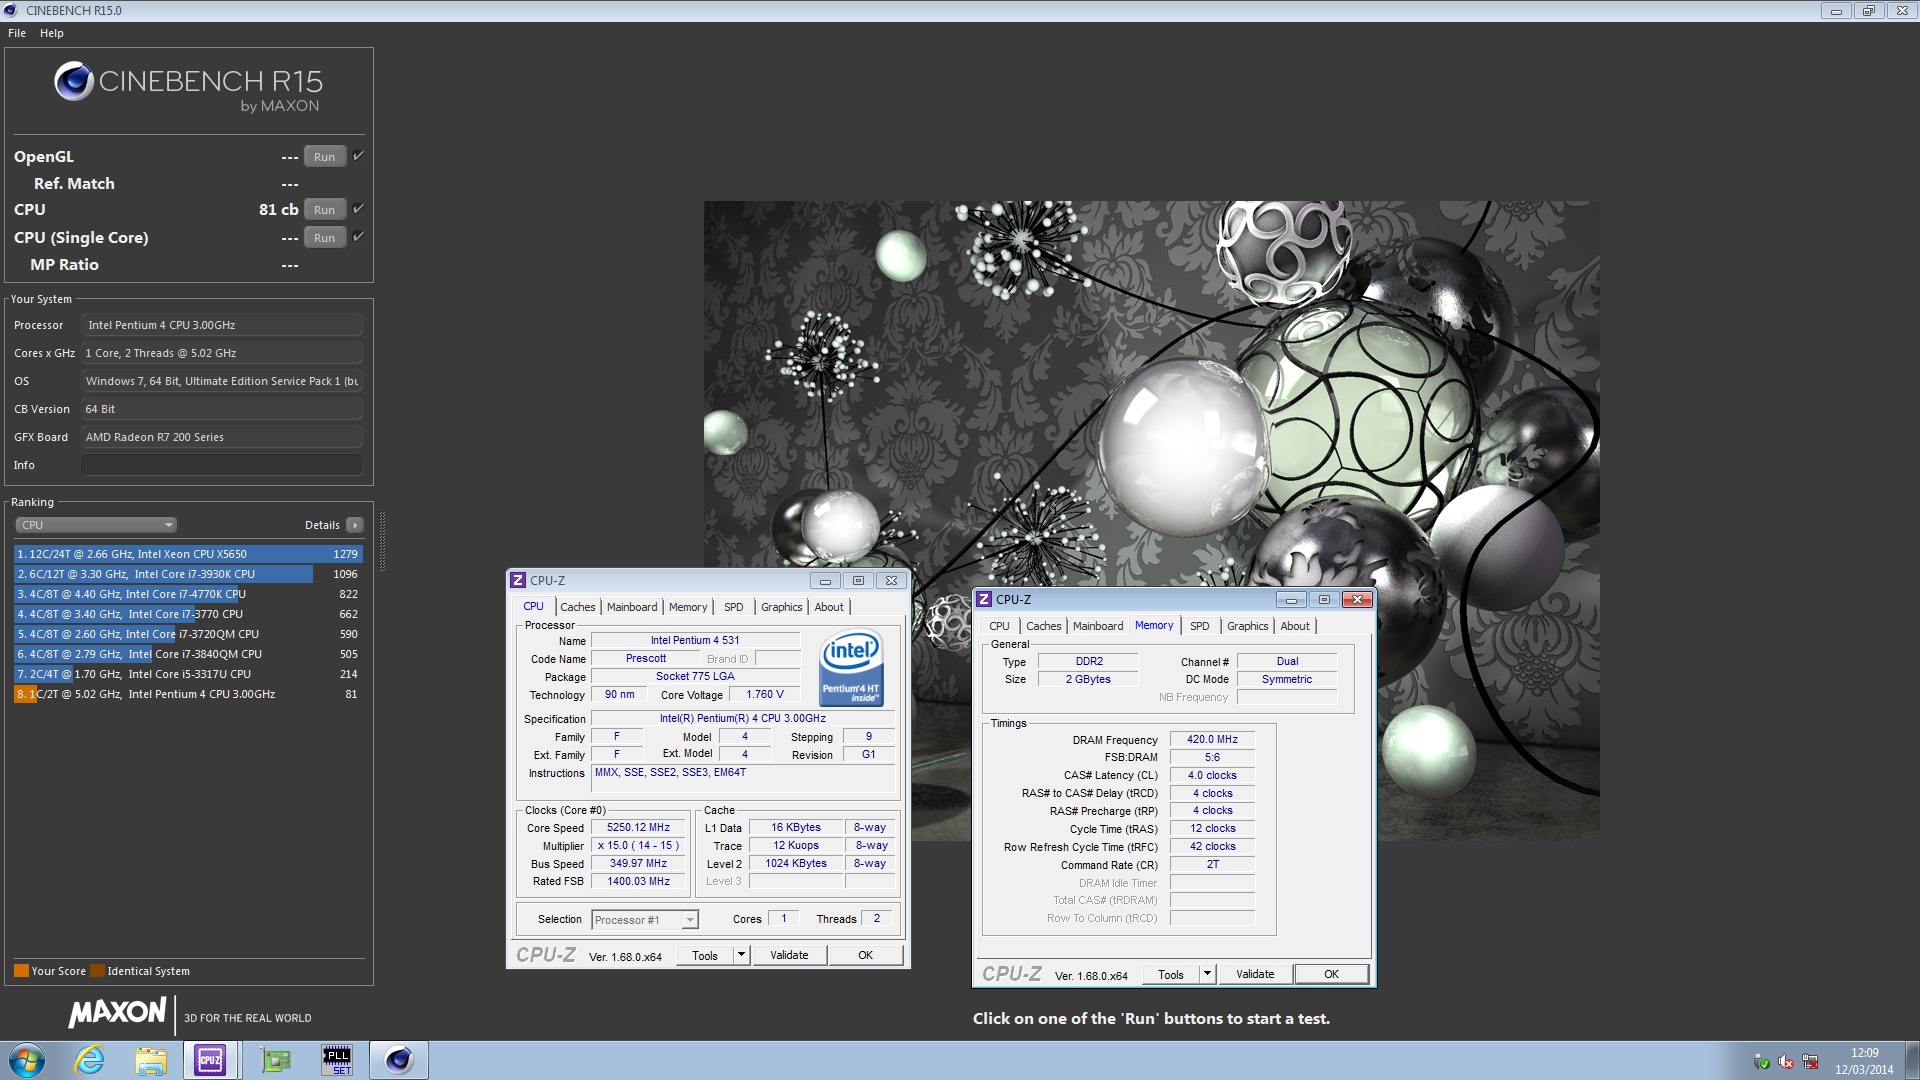Click the security shield tray icon

pos(1762,1062)
